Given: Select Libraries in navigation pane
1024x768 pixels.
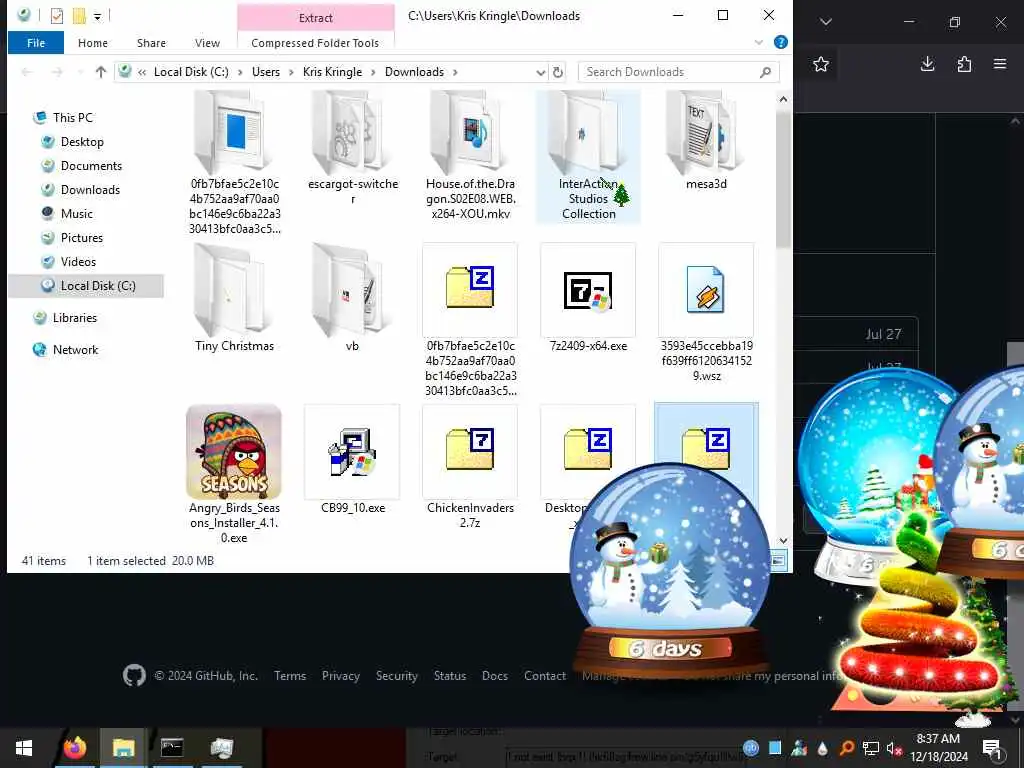Looking at the screenshot, I should click(74, 318).
